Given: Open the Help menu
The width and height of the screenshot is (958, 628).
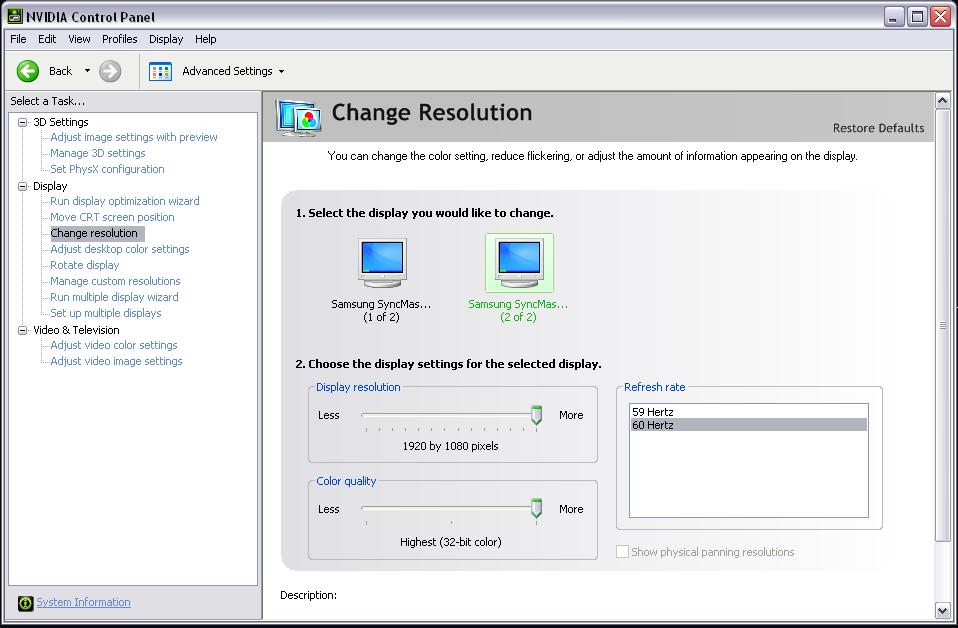Looking at the screenshot, I should tap(206, 39).
